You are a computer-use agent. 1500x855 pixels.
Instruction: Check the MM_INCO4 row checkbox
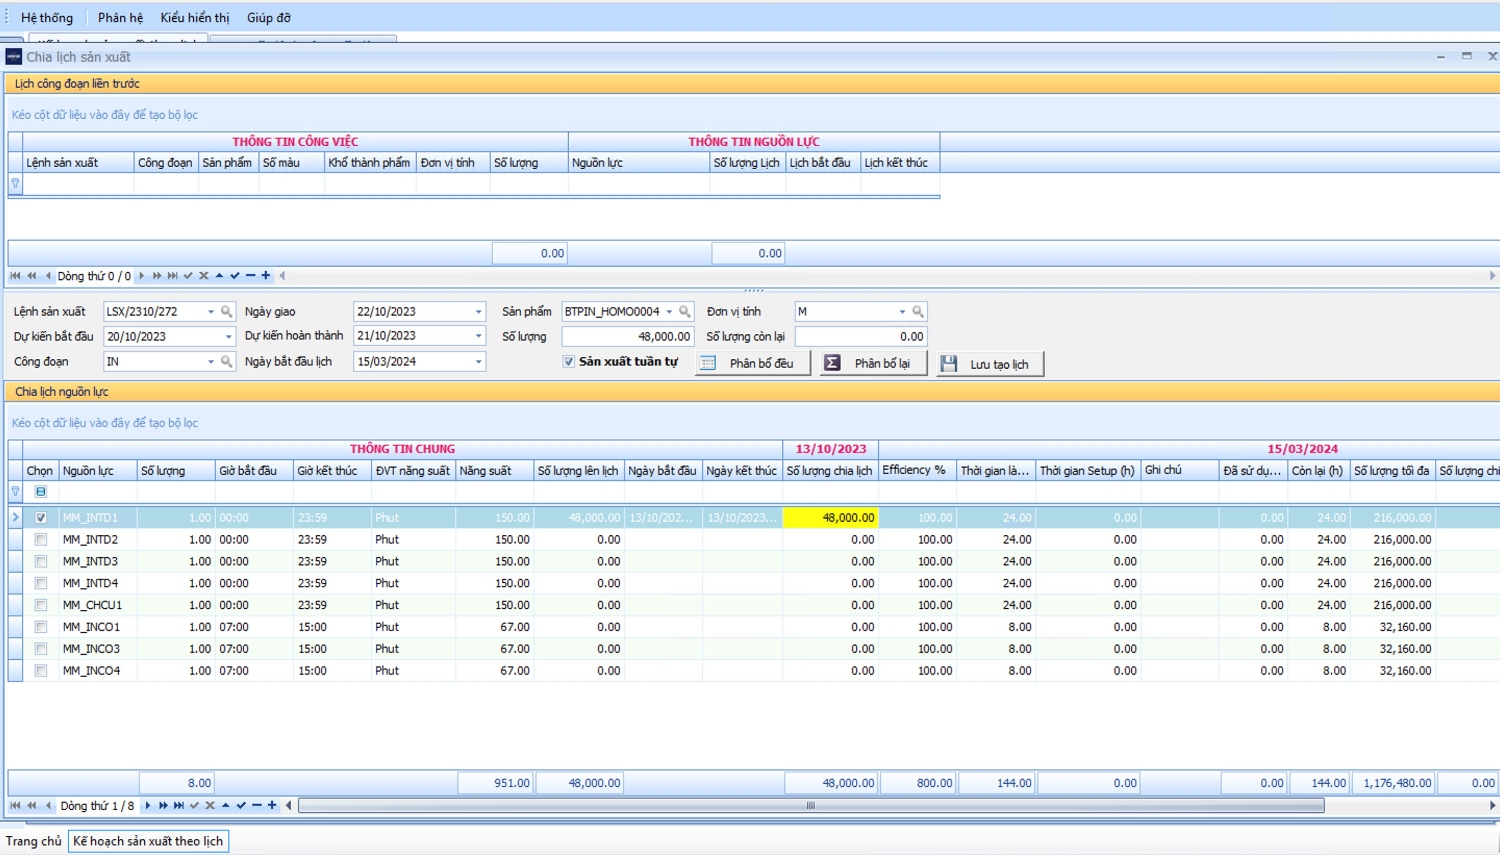point(41,671)
